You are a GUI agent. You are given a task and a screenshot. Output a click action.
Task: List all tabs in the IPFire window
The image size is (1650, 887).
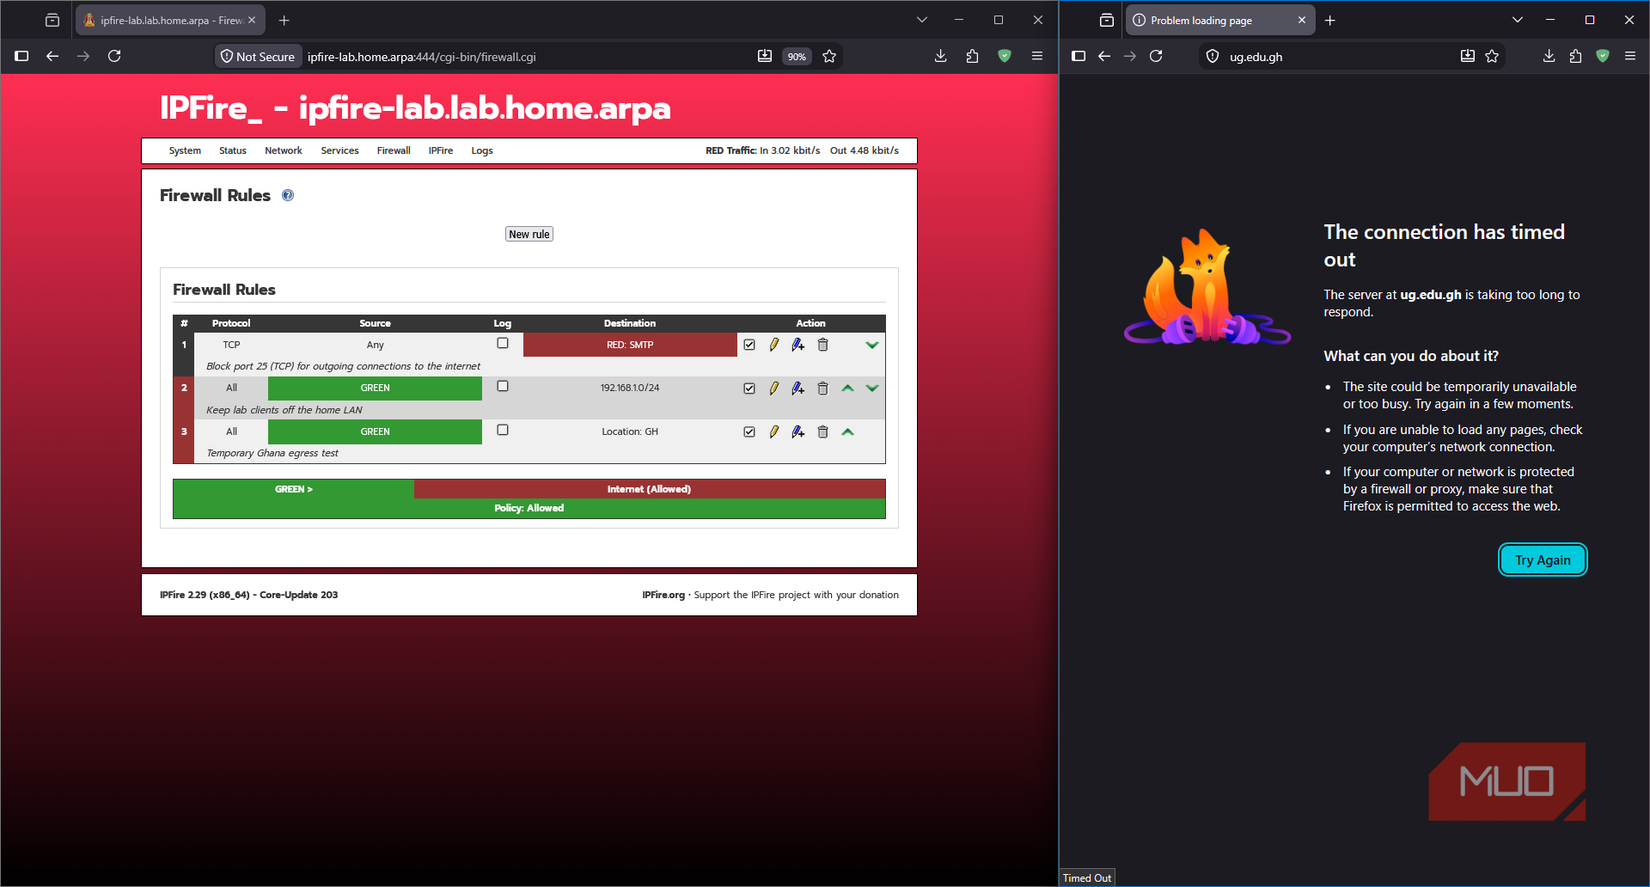tap(922, 20)
